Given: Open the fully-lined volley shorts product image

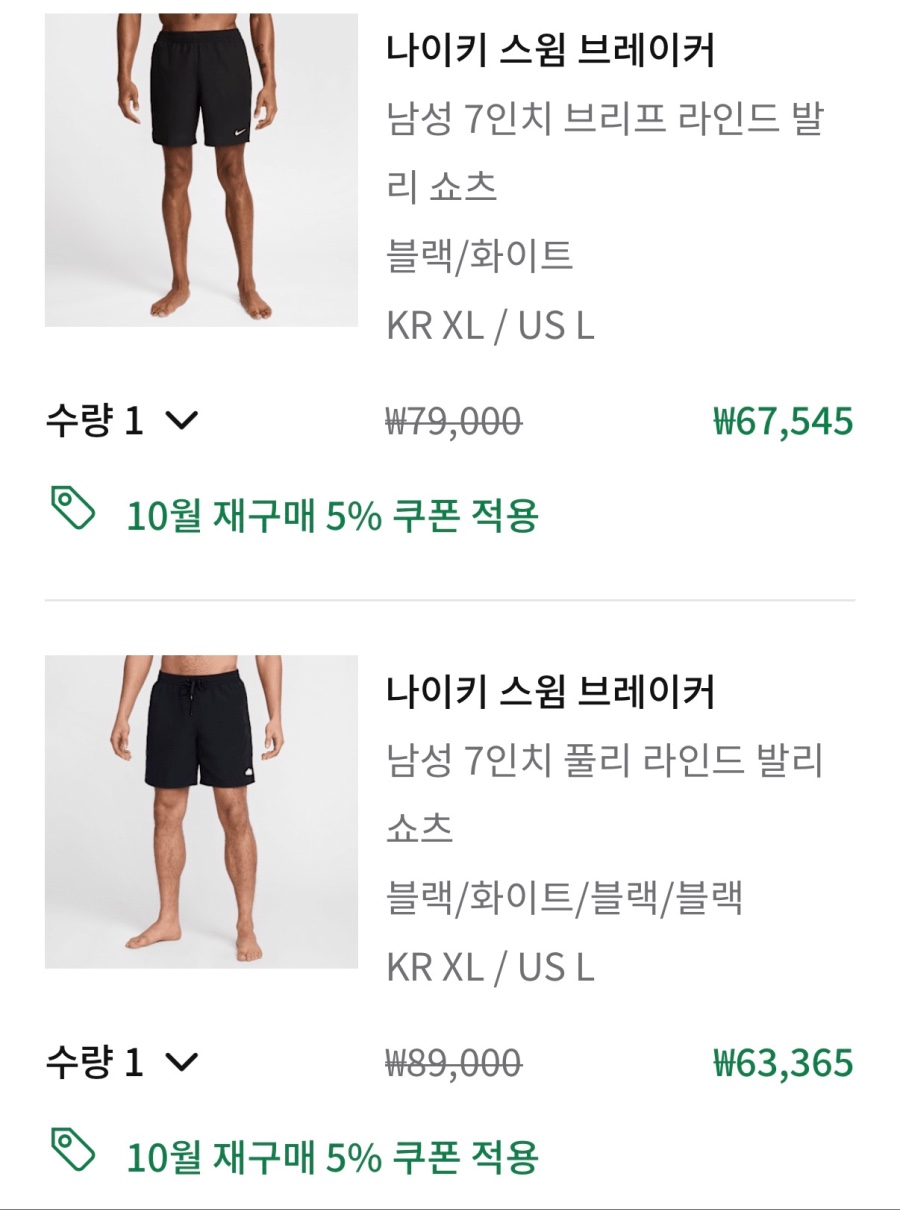Looking at the screenshot, I should [201, 811].
